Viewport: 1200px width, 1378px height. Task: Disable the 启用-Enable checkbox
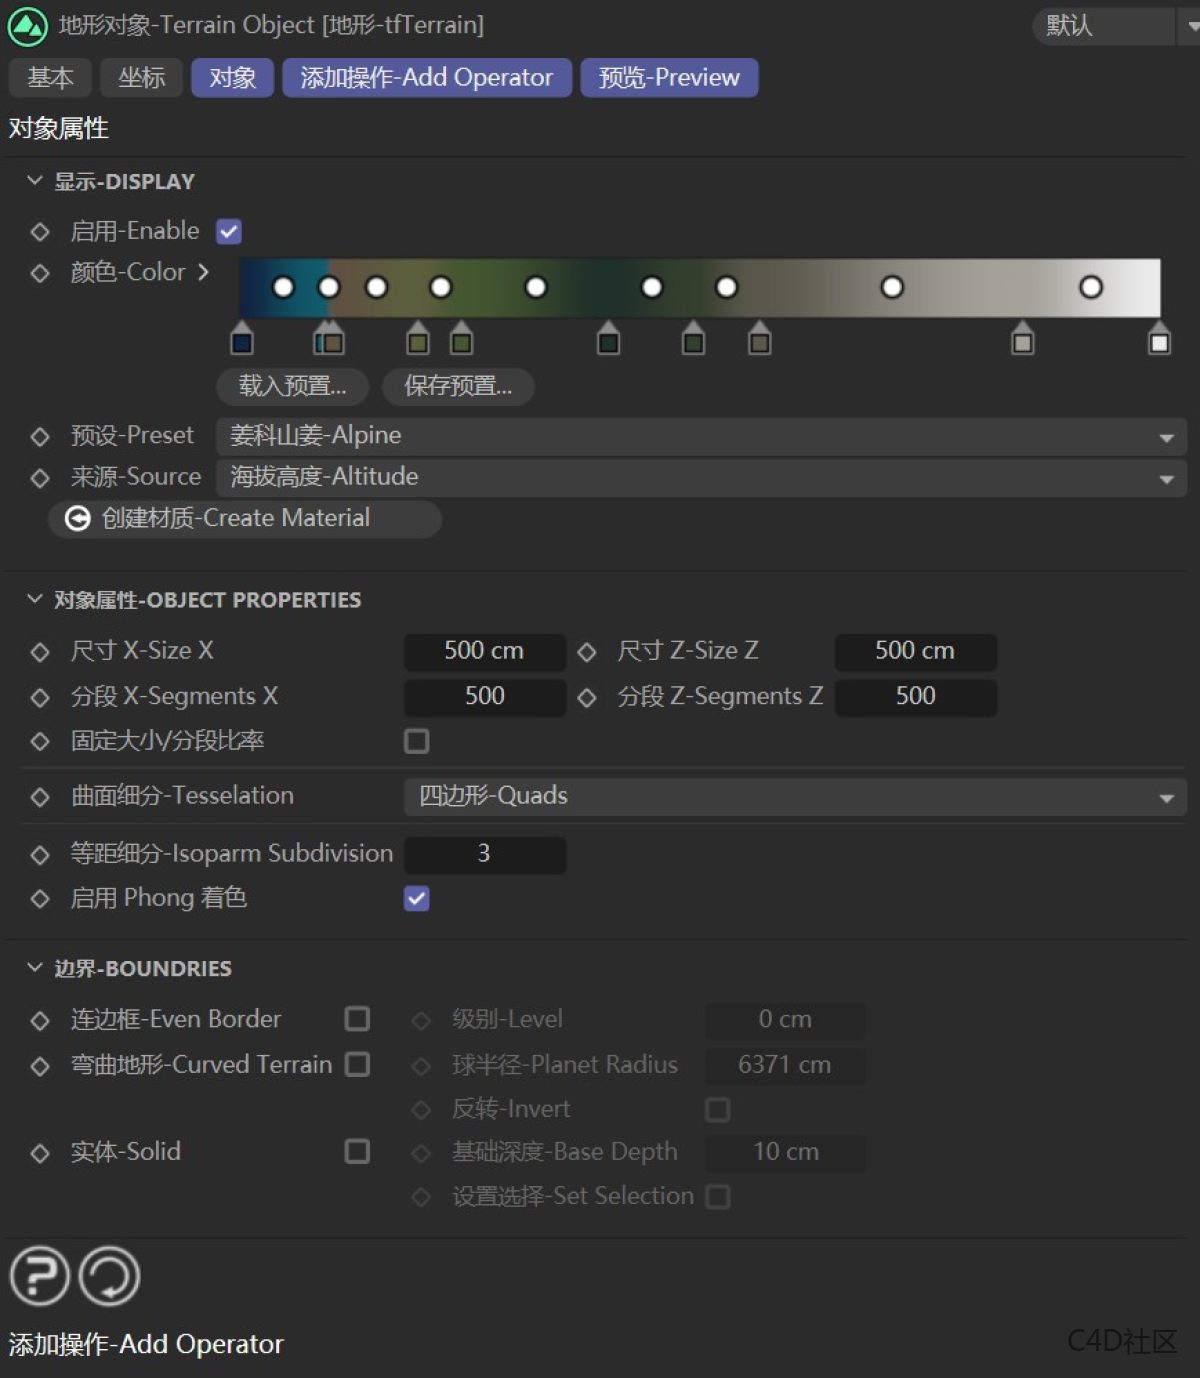(228, 231)
